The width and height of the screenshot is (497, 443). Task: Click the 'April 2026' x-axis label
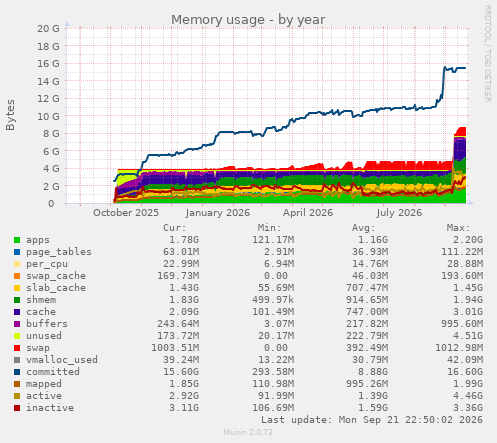tap(308, 213)
